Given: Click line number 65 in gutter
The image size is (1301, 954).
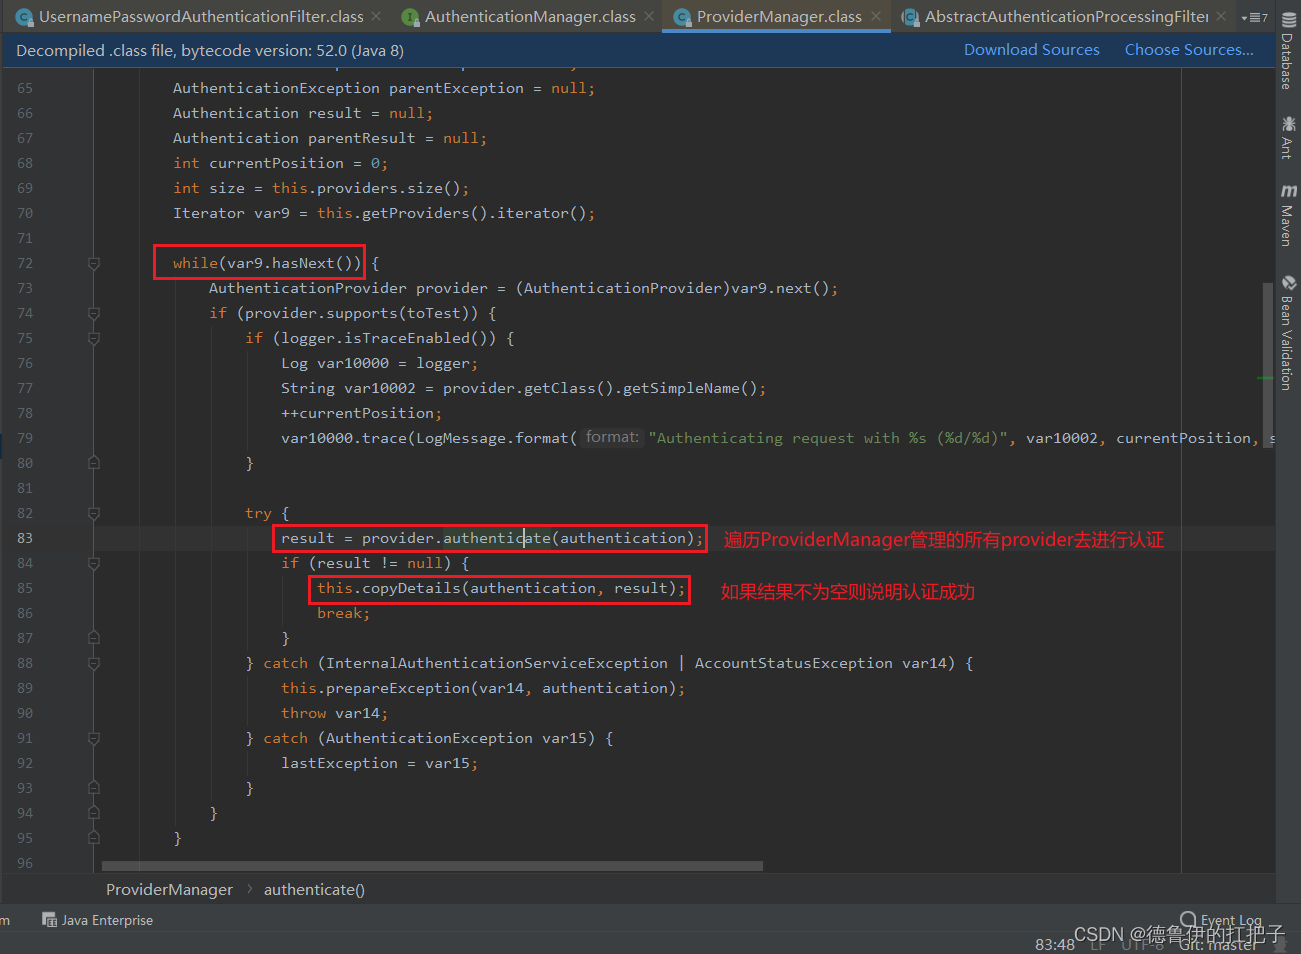Looking at the screenshot, I should (25, 88).
